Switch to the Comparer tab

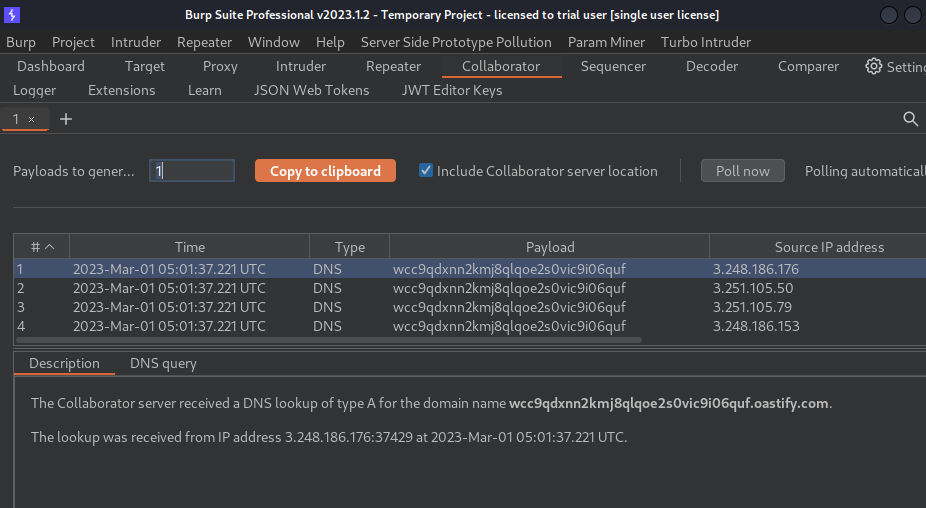point(808,66)
